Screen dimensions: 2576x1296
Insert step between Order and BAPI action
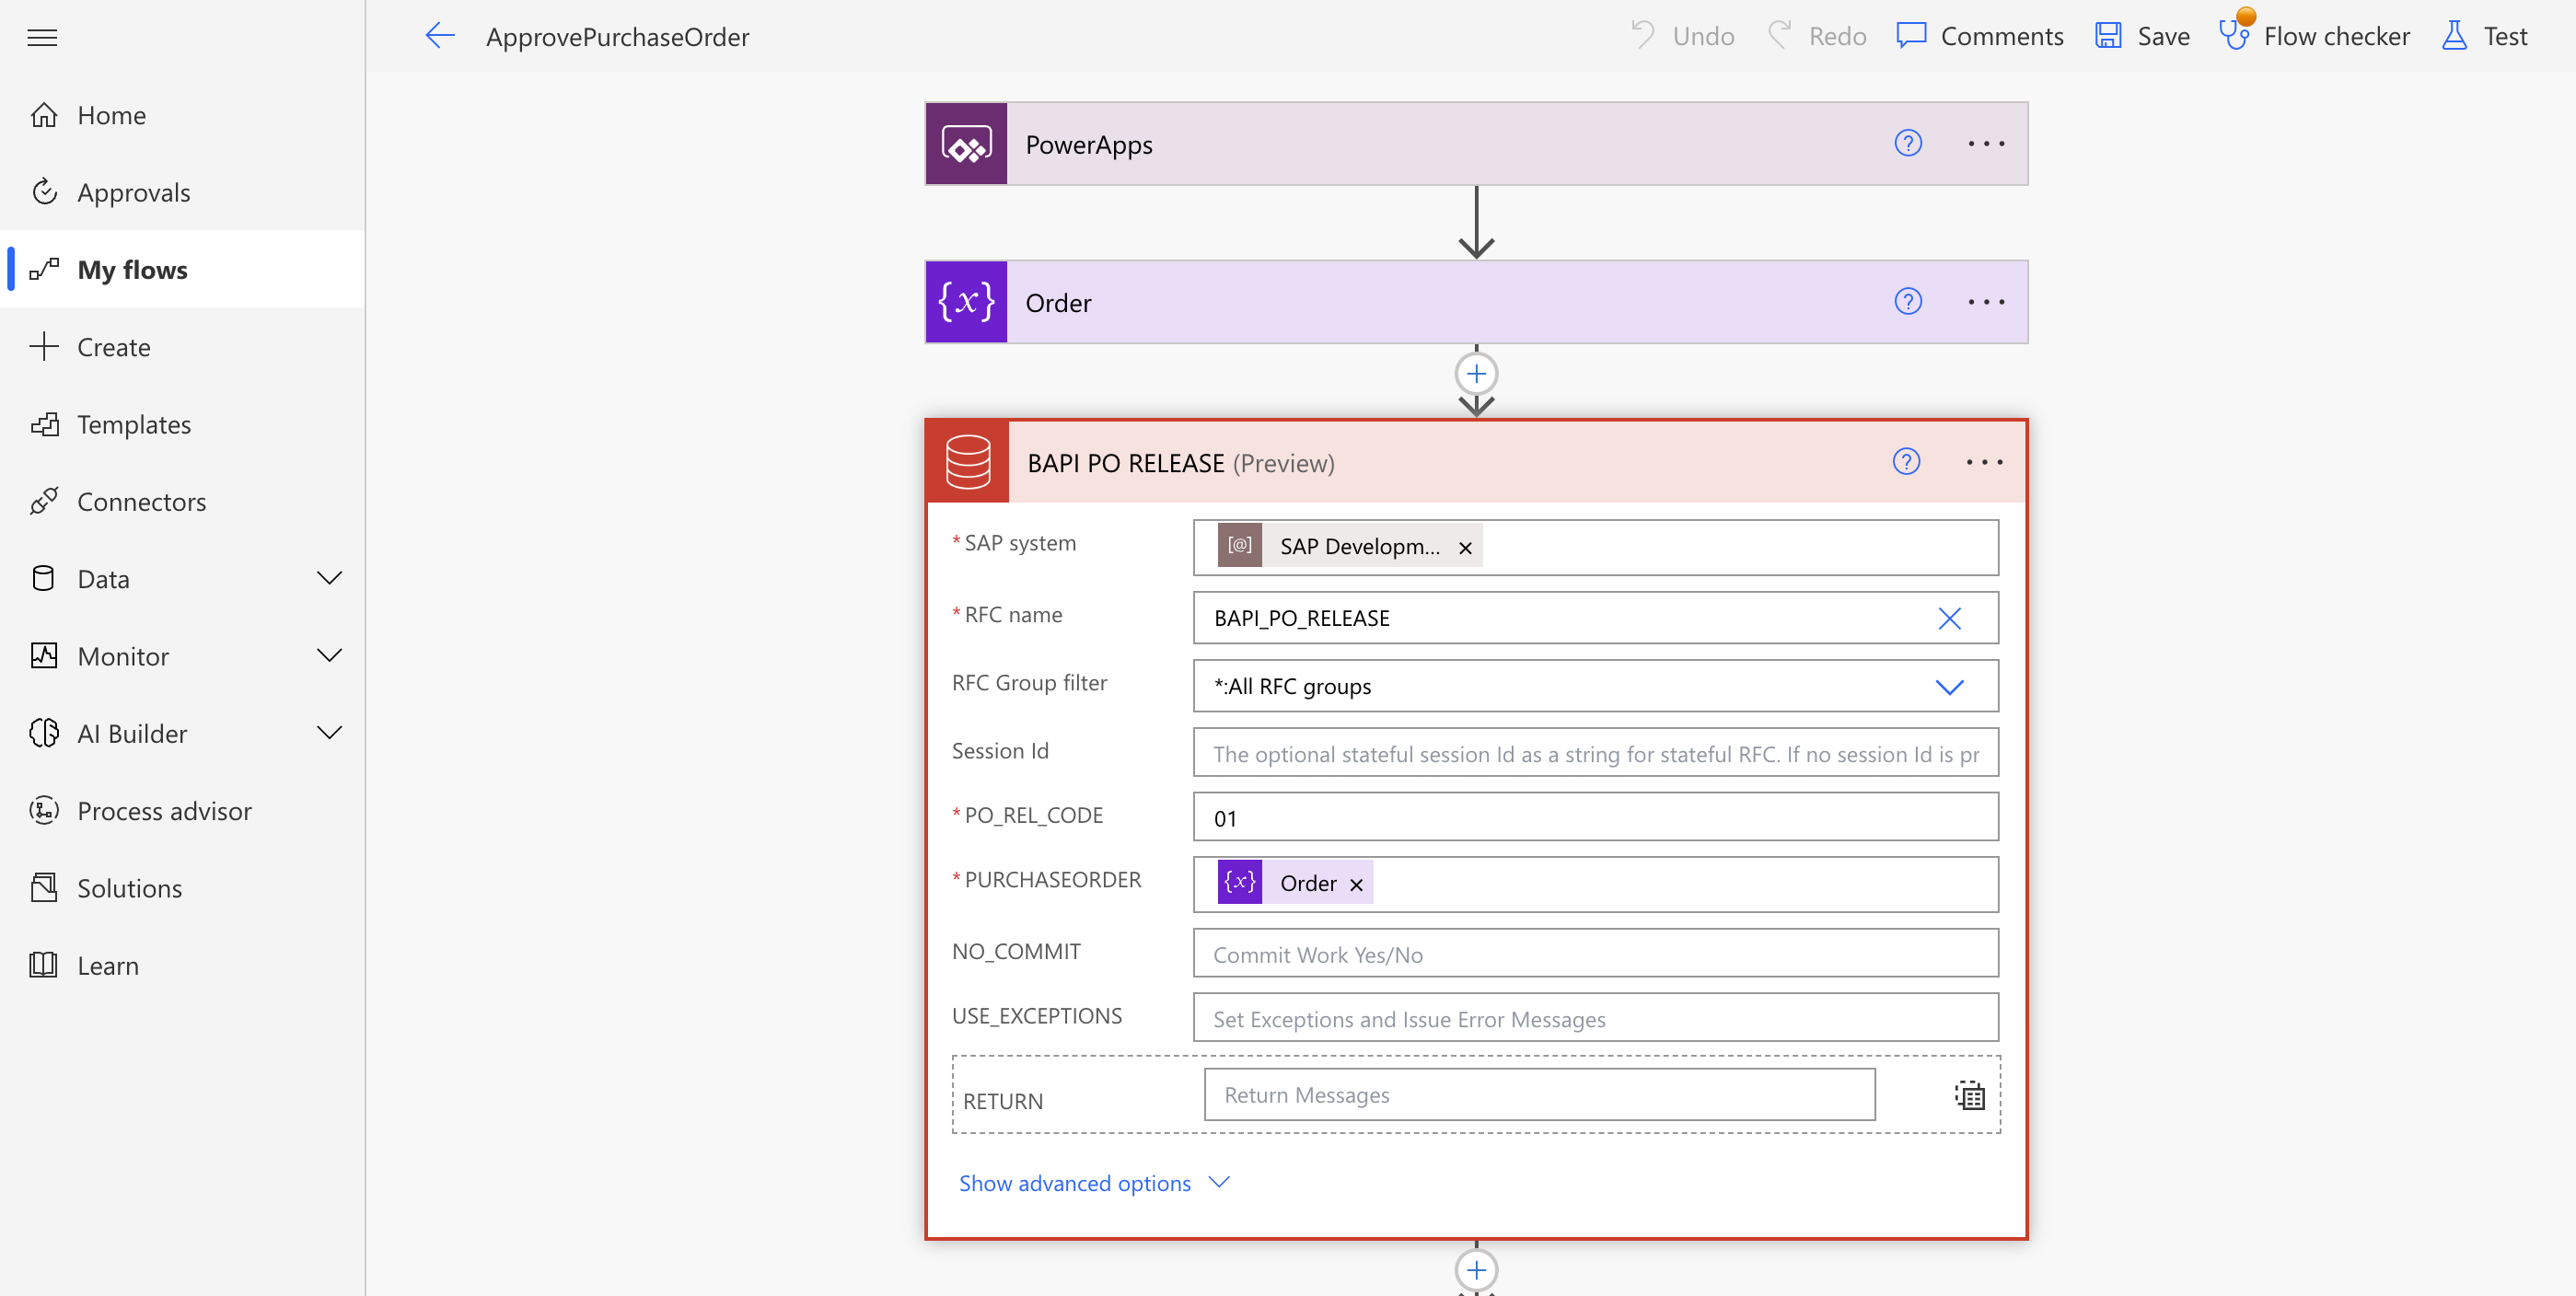coord(1476,374)
